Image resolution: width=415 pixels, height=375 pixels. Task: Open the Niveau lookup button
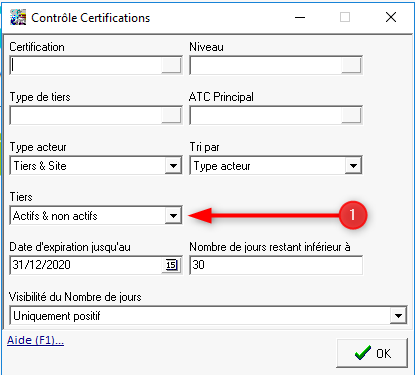pos(351,65)
